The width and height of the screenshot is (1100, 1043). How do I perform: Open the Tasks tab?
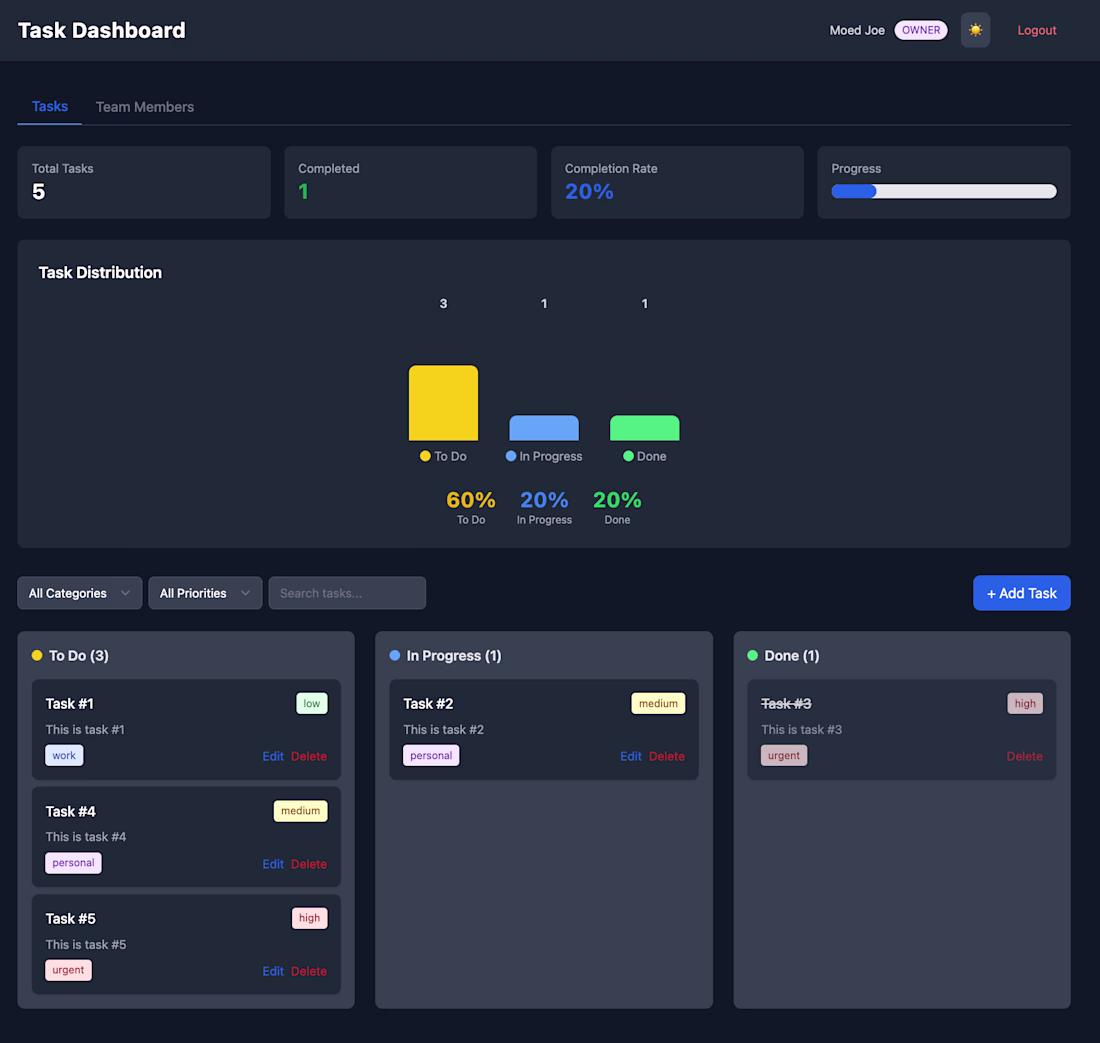click(x=50, y=107)
